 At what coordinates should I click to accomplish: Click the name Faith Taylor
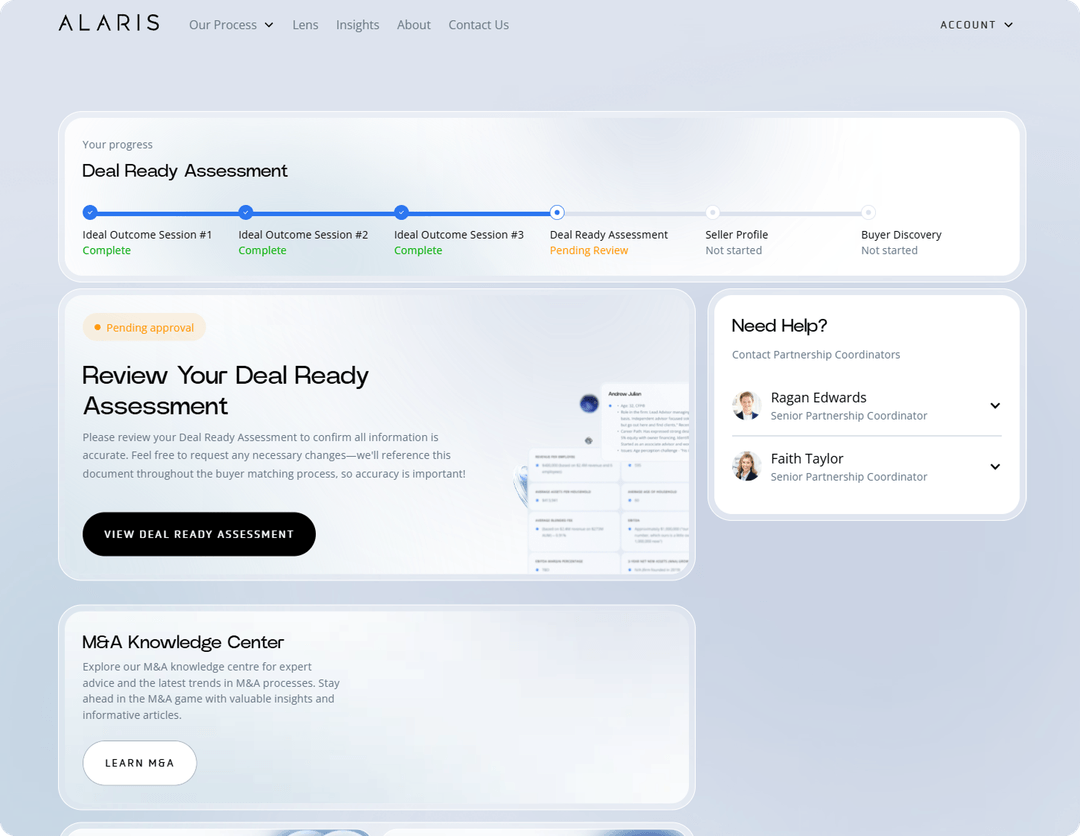pos(807,459)
